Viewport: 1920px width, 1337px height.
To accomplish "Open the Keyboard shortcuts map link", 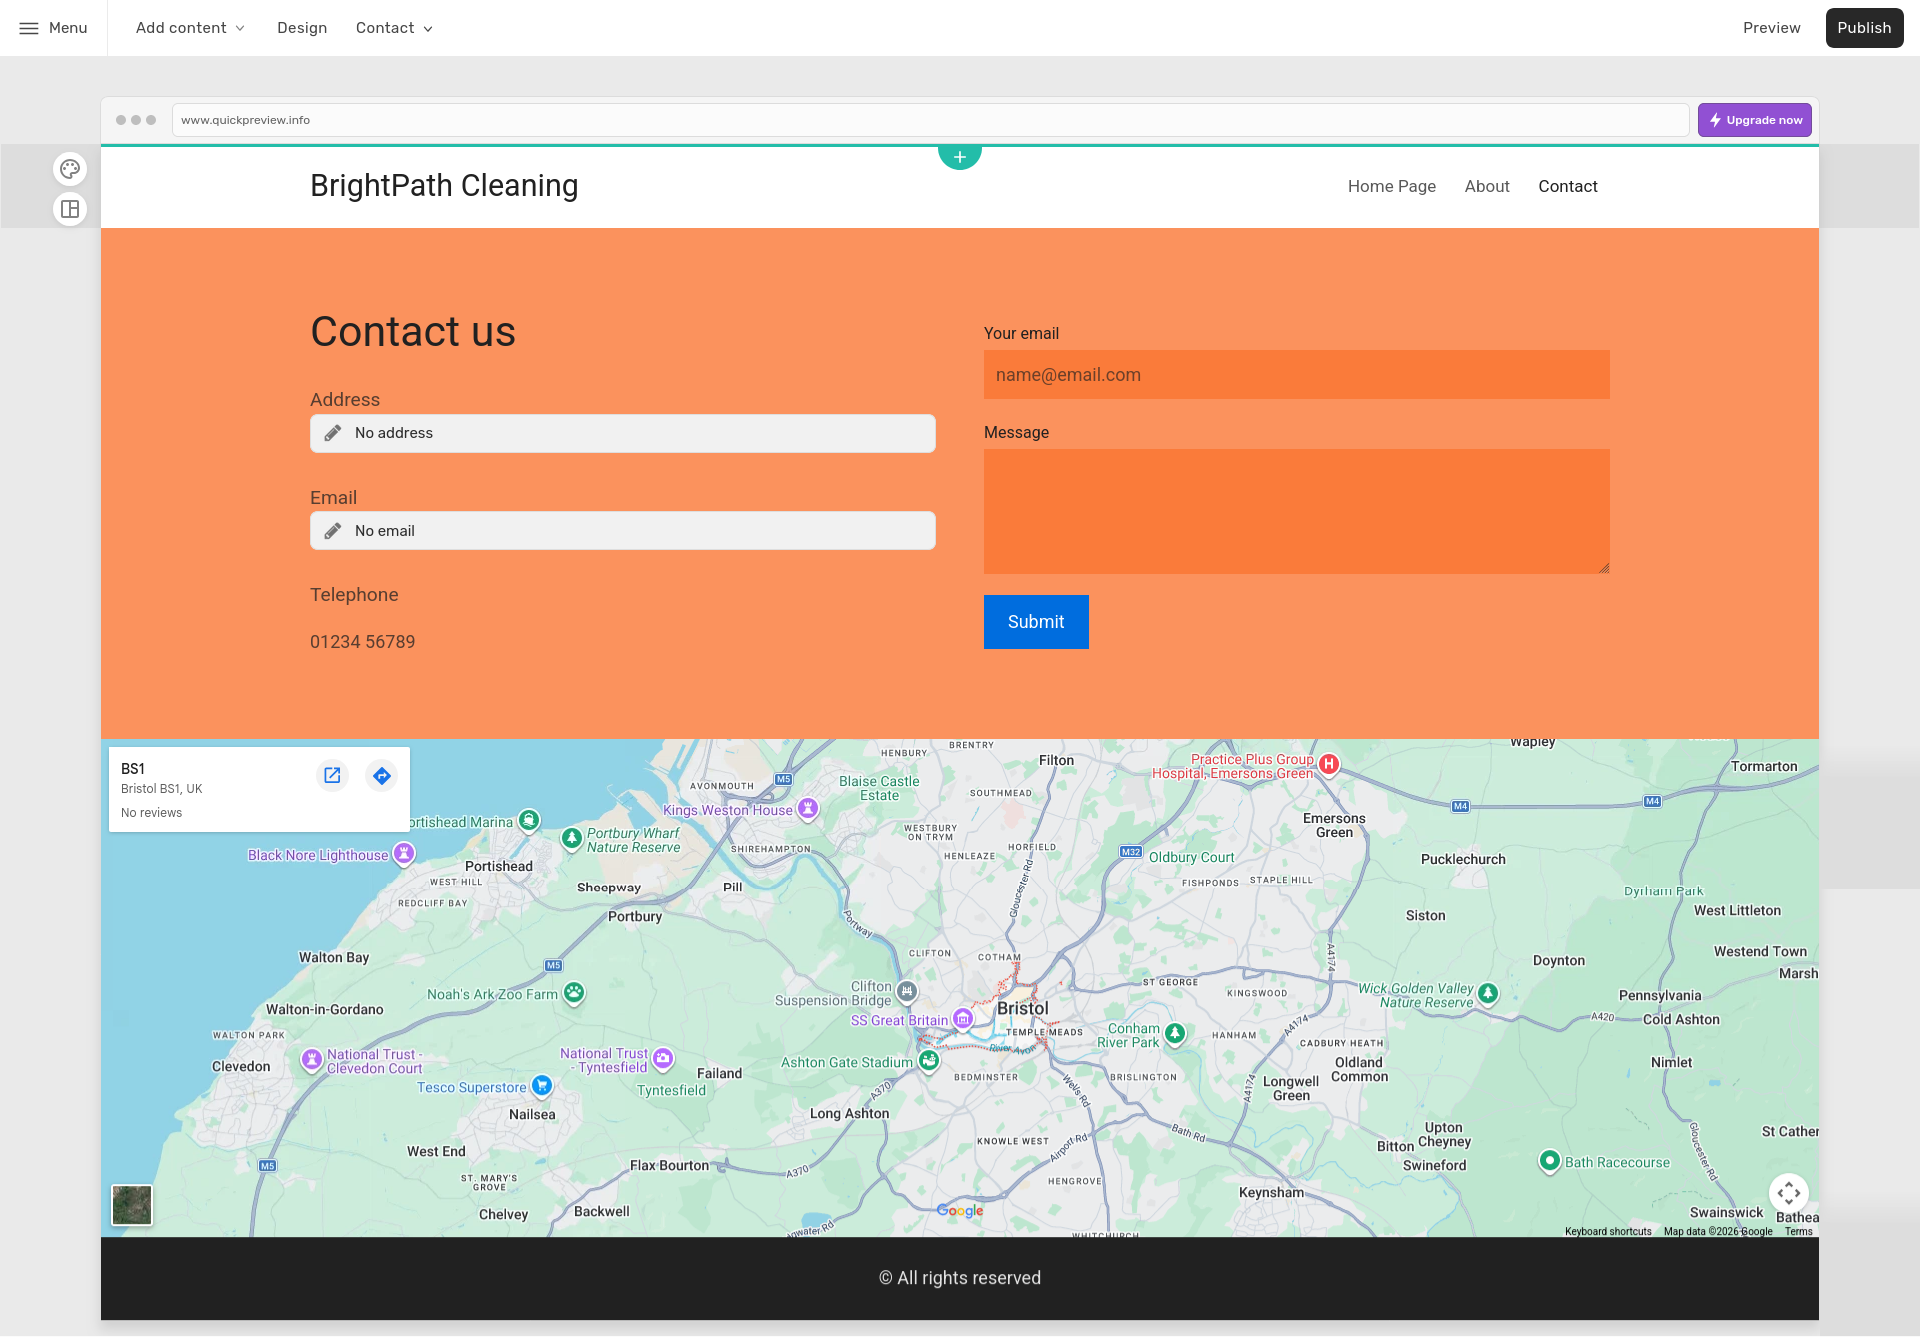I will (1608, 1231).
